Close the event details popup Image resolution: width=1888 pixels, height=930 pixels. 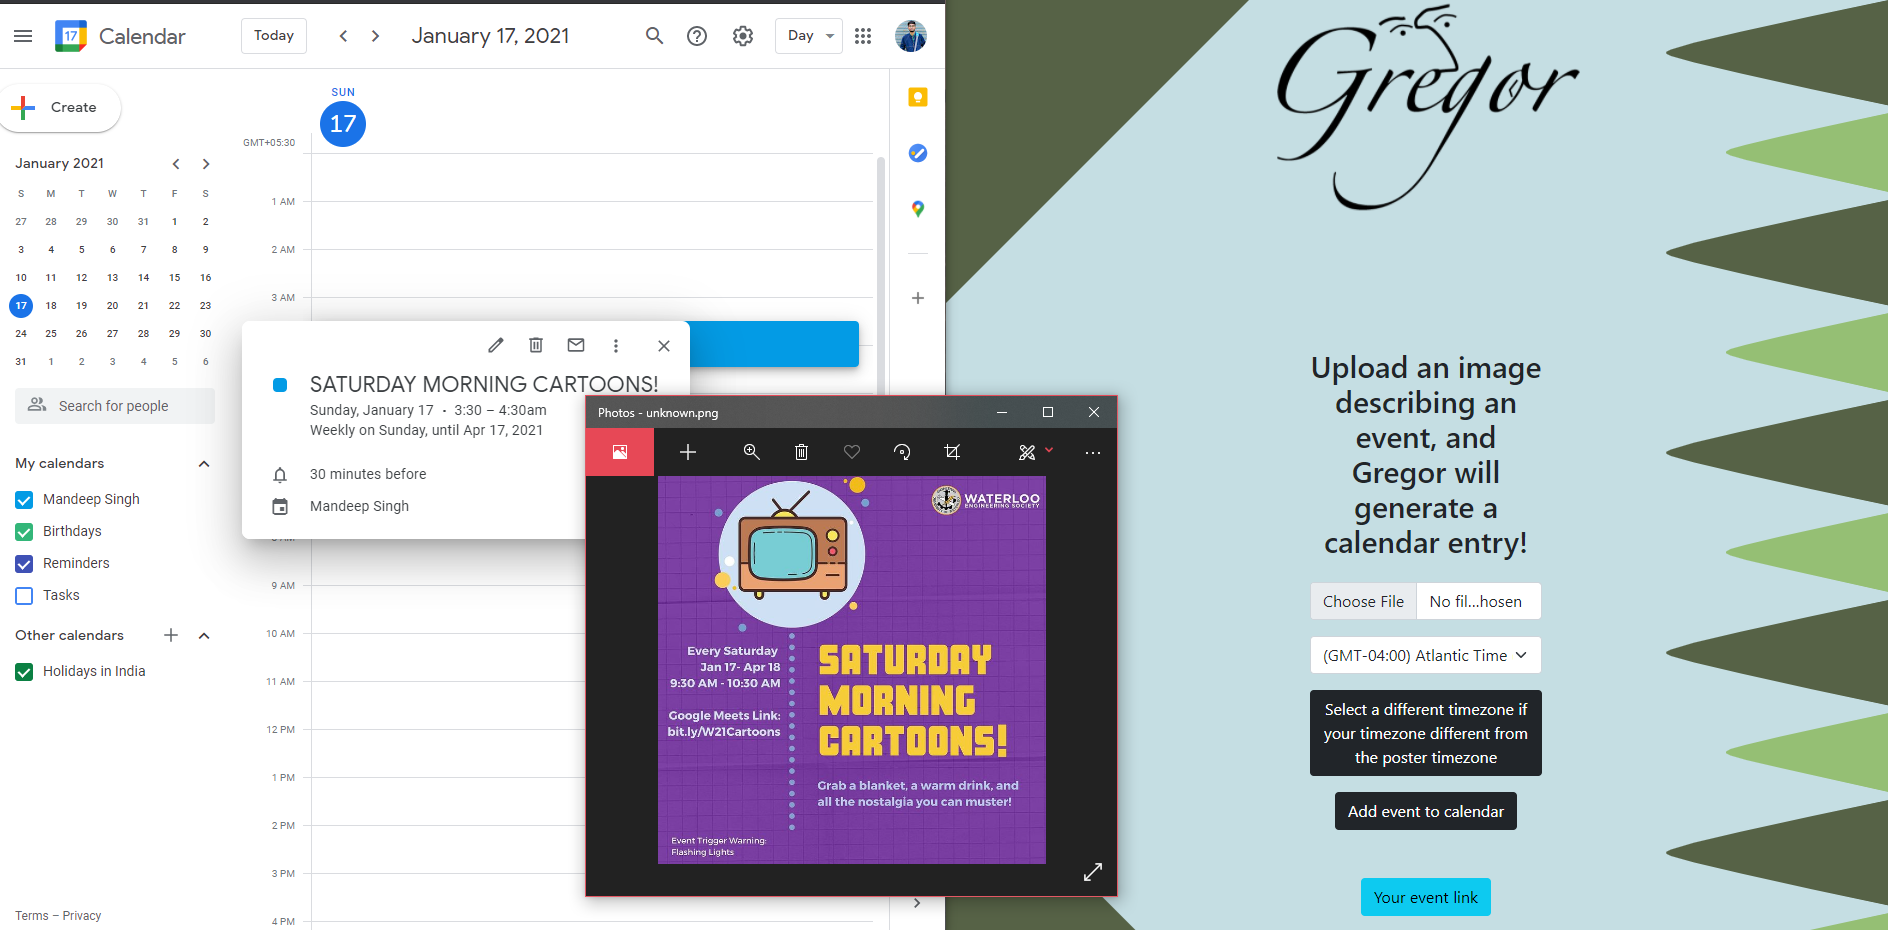pos(664,345)
